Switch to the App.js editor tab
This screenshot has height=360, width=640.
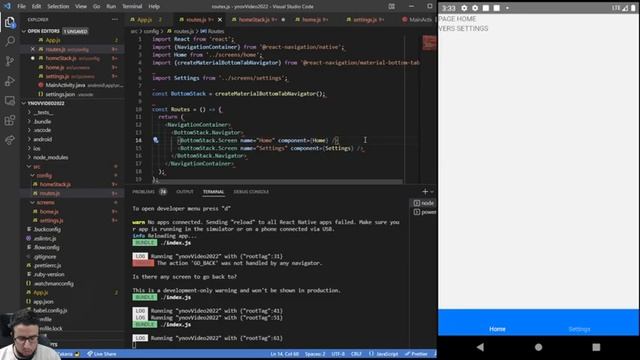click(x=147, y=20)
